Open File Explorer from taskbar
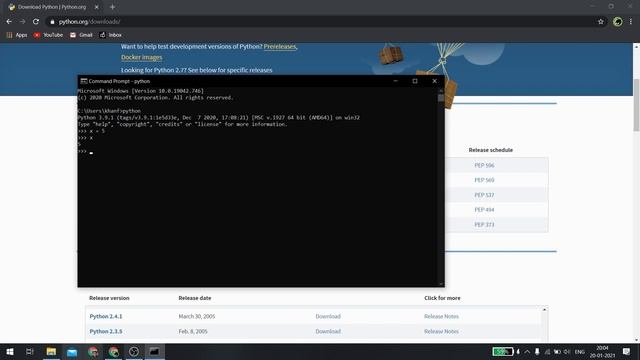The width and height of the screenshot is (640, 360). (x=51, y=351)
